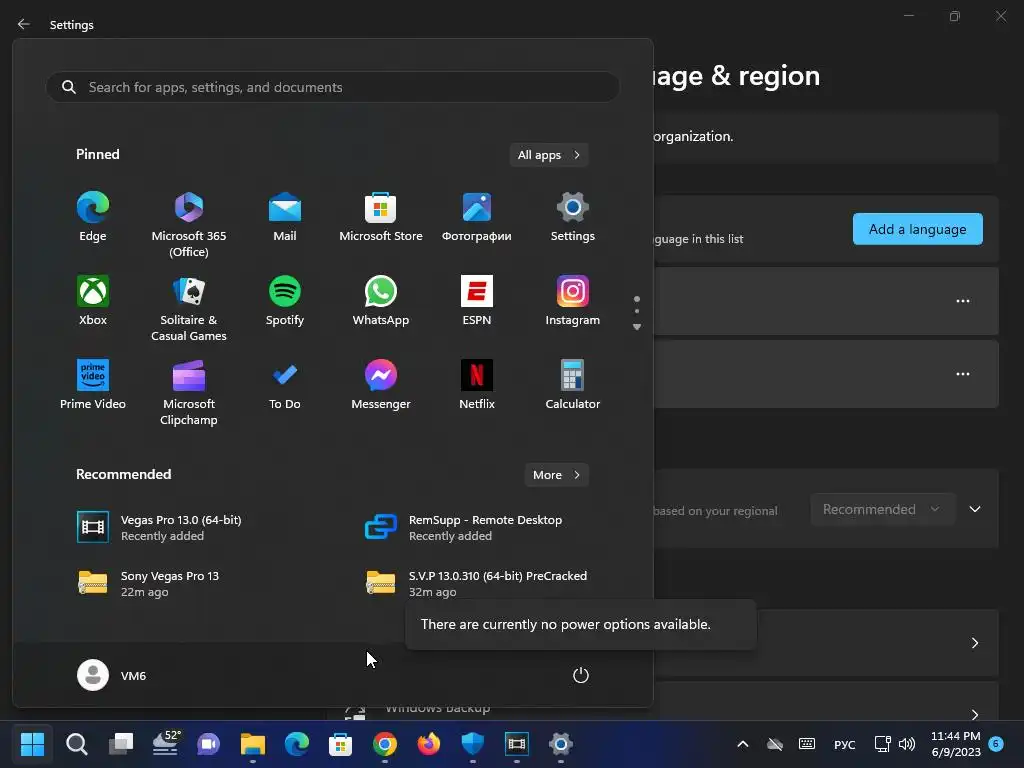Show All apps list
Screen dimensions: 1024x768
click(x=549, y=155)
